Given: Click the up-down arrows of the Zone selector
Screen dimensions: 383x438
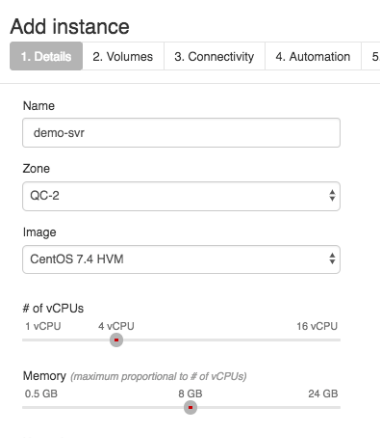Looking at the screenshot, I should point(332,196).
